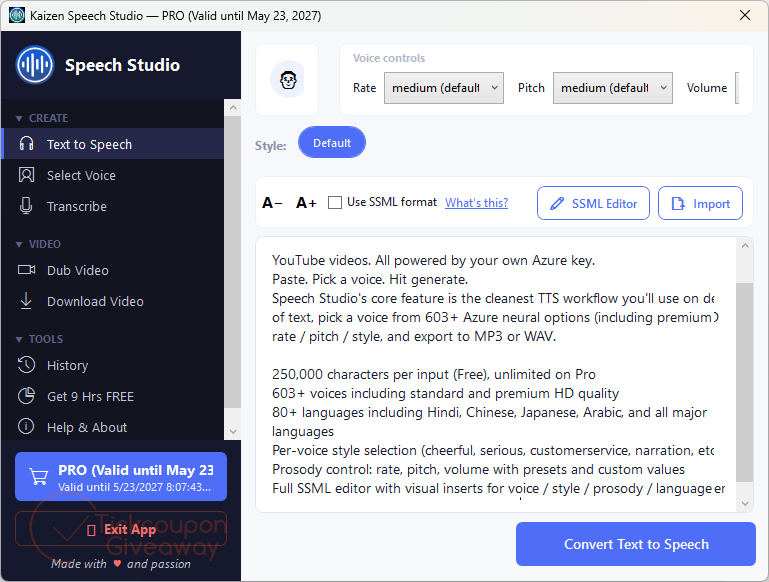Click the microphone icon beside Transcribe
Screen dimensions: 769x582
click(x=26, y=206)
